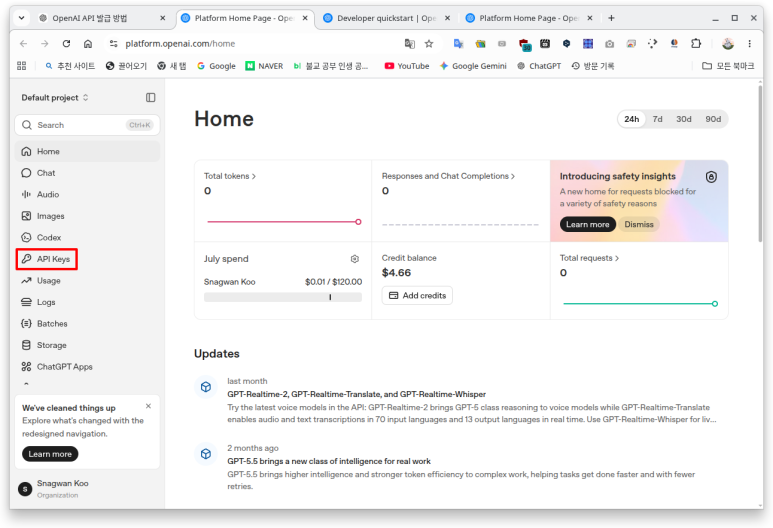This screenshot has height=528, width=773.
Task: Open the YouTube bookmark
Action: (x=407, y=66)
